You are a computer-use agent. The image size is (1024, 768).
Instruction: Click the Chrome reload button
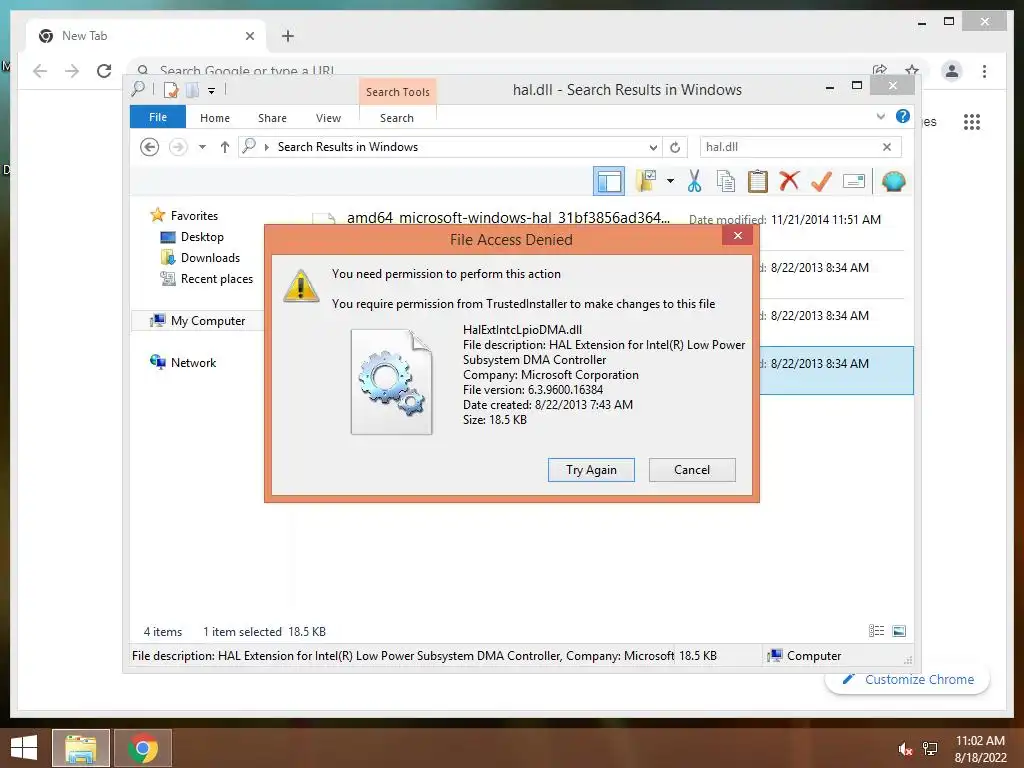[x=104, y=71]
